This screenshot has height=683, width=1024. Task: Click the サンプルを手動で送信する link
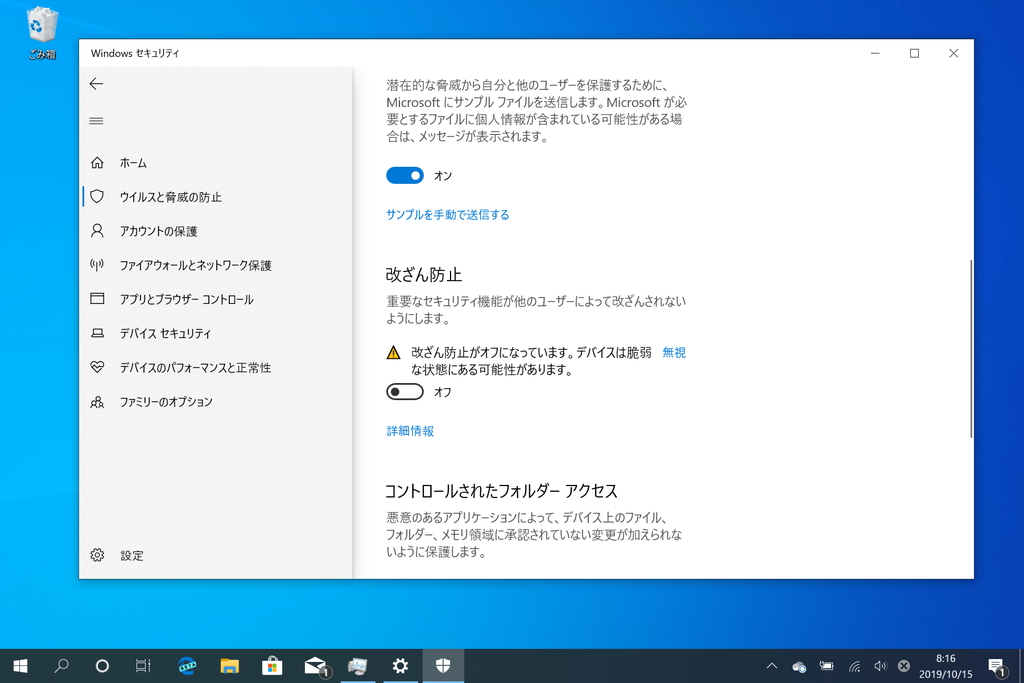tap(447, 214)
